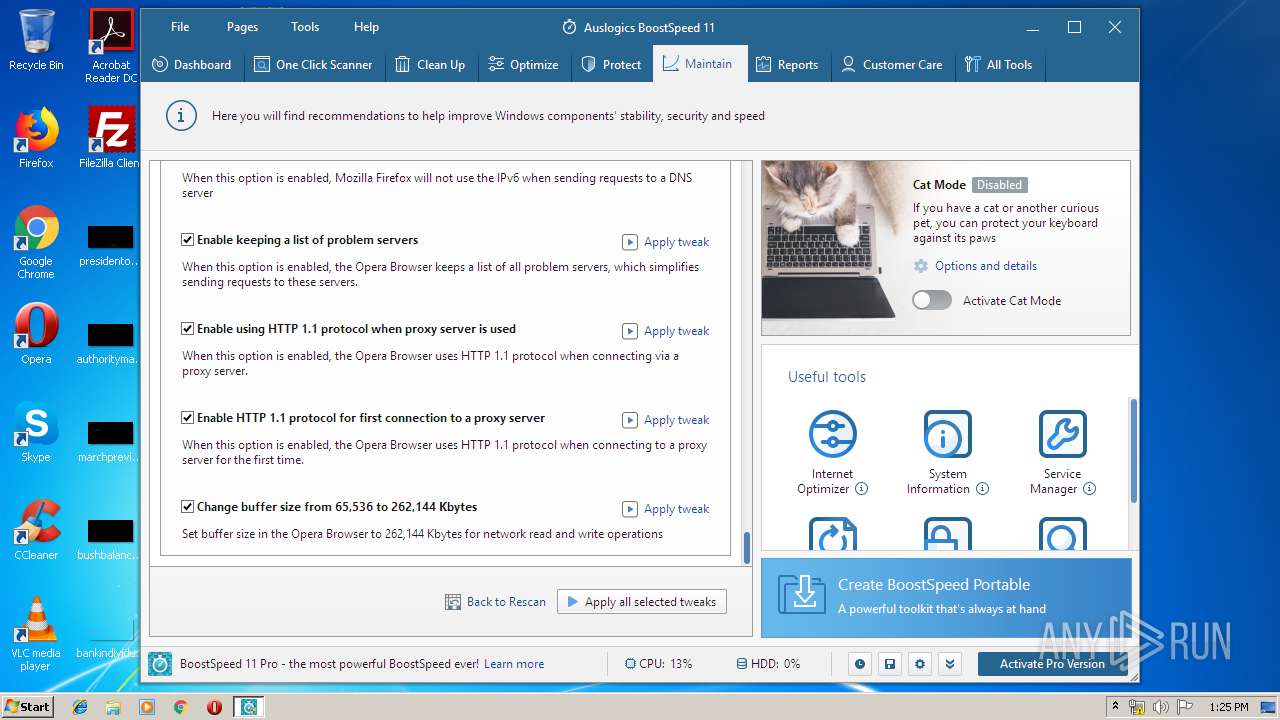Switch to the Optimize tab
This screenshot has height=720, width=1280.
click(x=523, y=64)
